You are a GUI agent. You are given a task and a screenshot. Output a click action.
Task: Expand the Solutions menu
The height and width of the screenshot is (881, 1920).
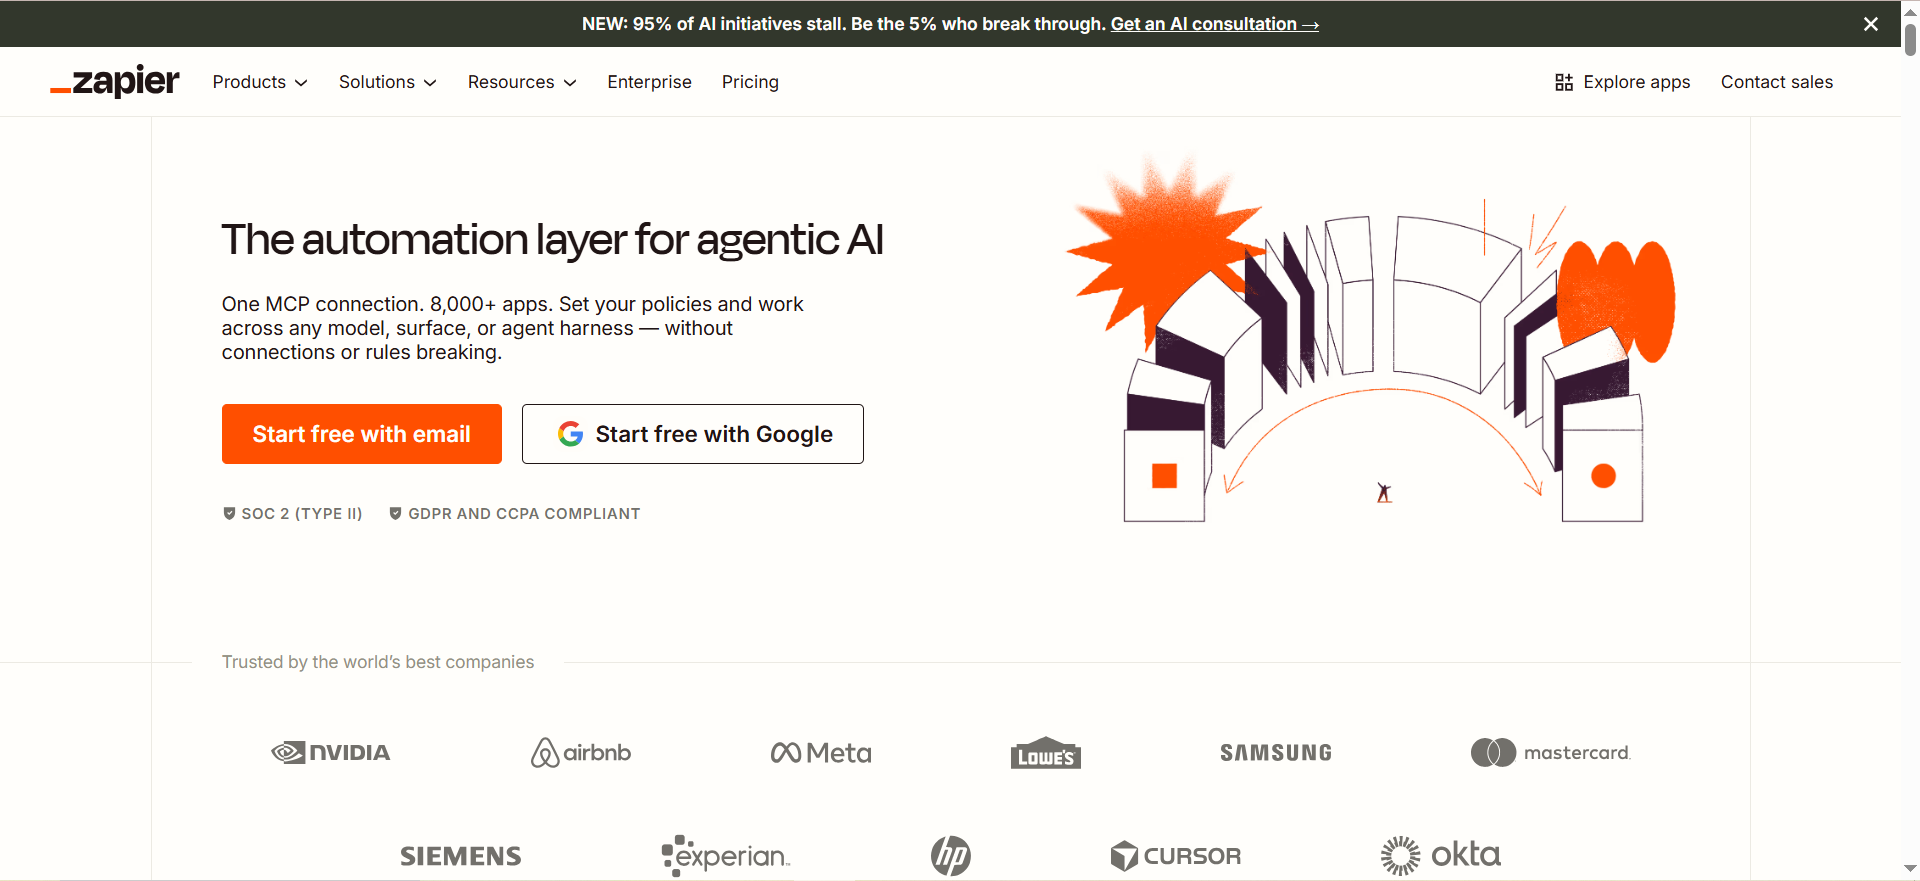(388, 82)
